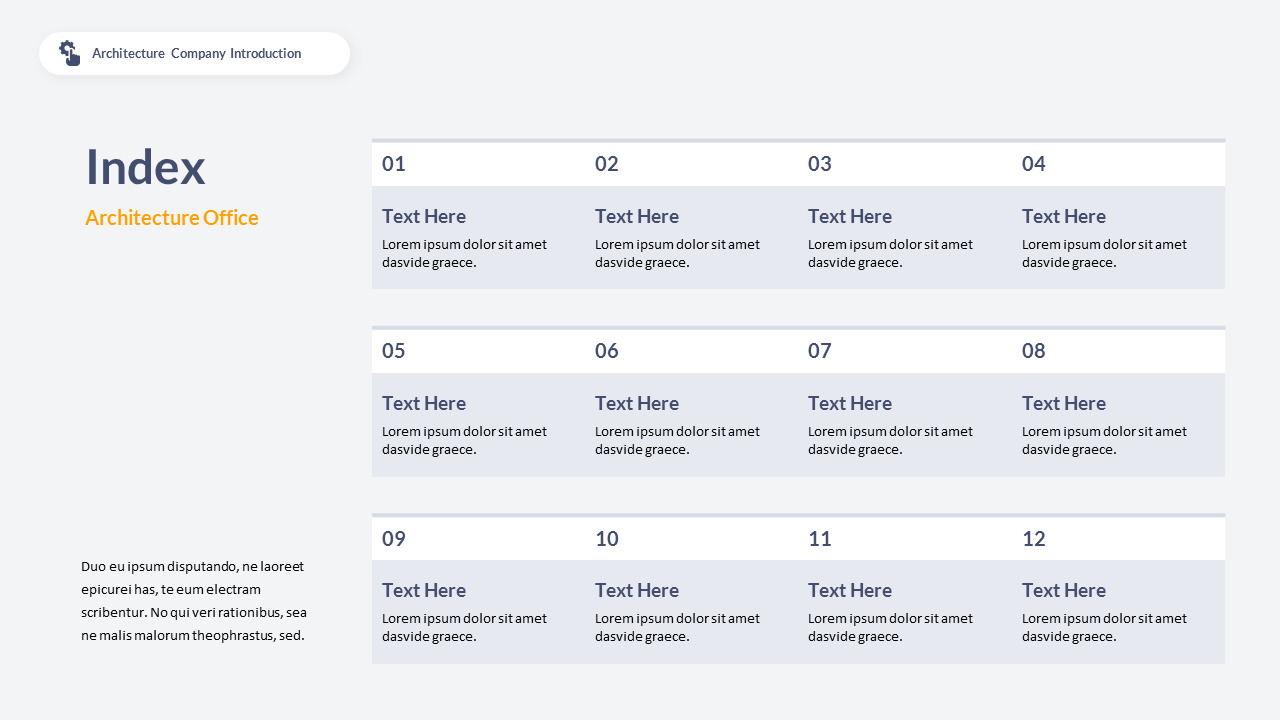Select index number 02
Screen dimensions: 1280x720
tap(607, 164)
